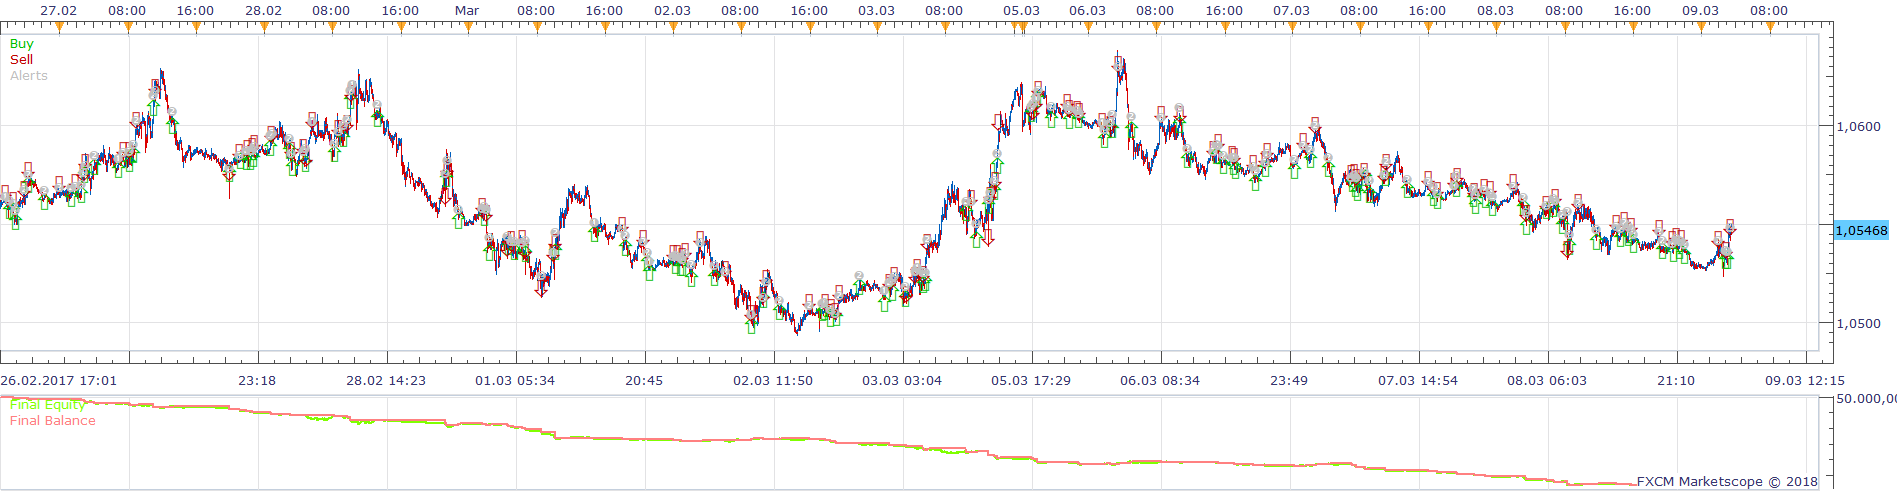Click the Final Equity legend label
The image size is (1899, 491).
coord(47,405)
